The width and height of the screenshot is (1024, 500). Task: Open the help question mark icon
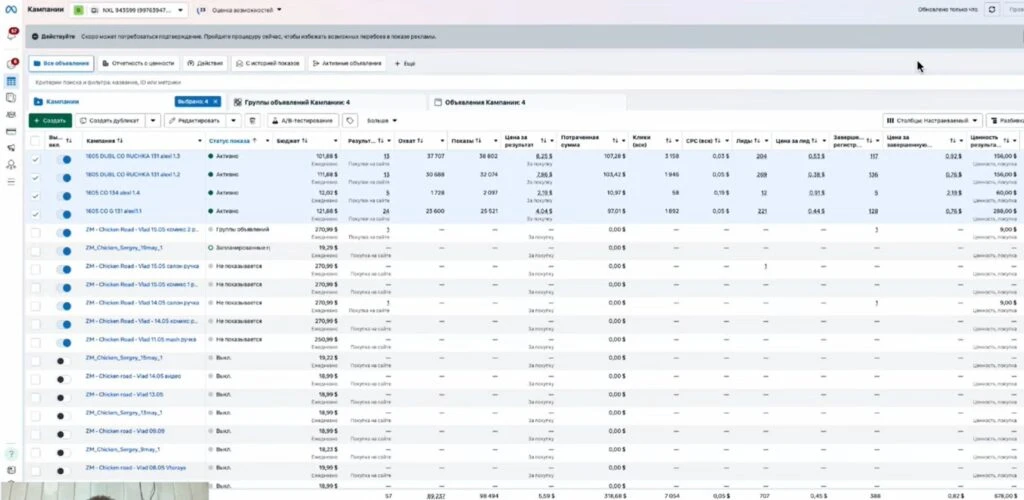pyautogui.click(x=11, y=454)
